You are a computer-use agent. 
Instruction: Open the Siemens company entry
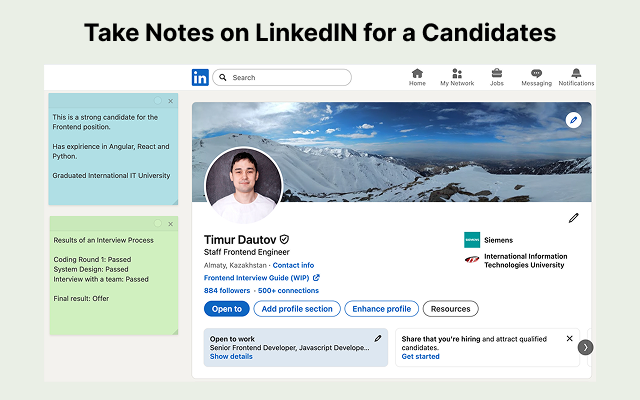[489, 240]
